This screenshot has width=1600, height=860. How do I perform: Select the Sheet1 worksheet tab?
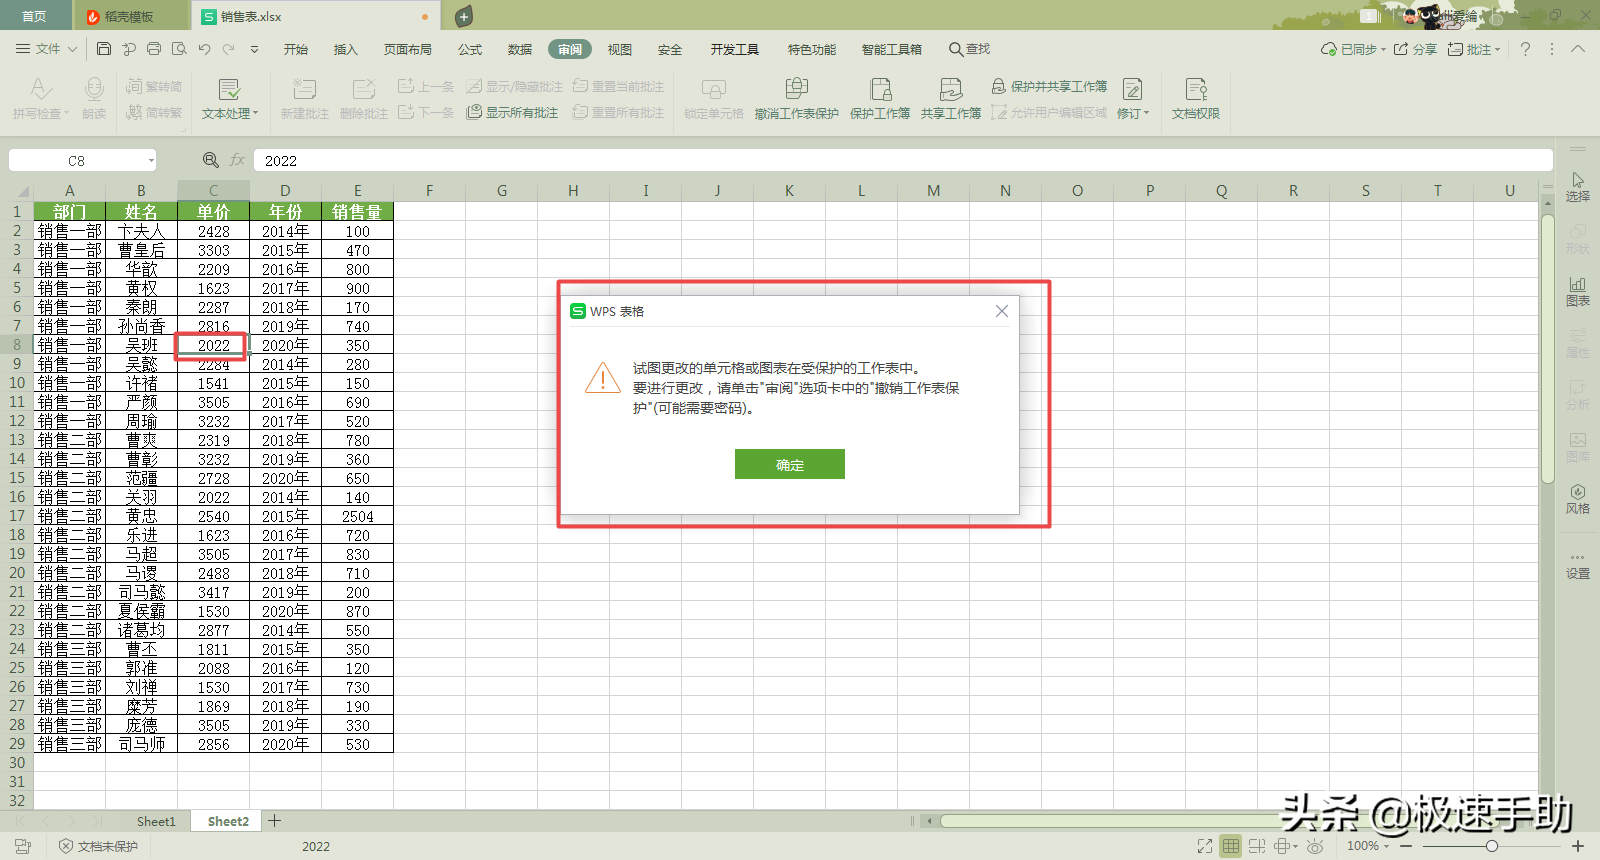click(x=156, y=821)
